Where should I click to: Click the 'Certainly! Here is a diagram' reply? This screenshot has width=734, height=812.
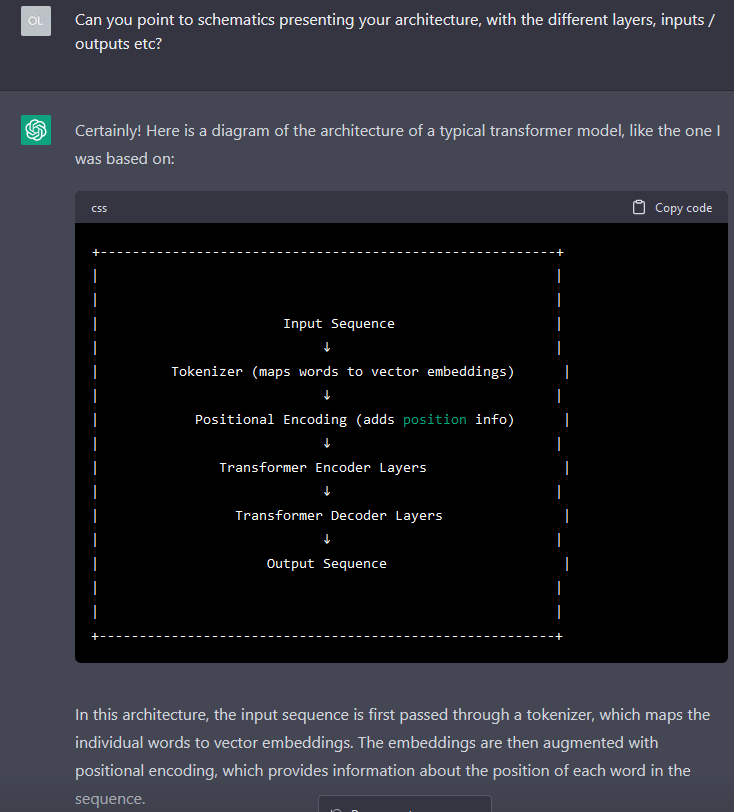coord(398,144)
